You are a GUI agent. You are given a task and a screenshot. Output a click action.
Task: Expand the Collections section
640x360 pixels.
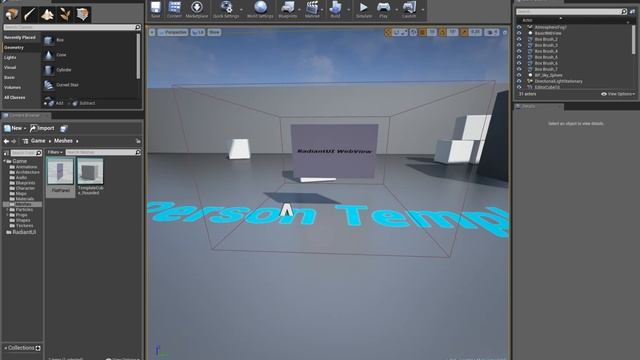point(5,348)
